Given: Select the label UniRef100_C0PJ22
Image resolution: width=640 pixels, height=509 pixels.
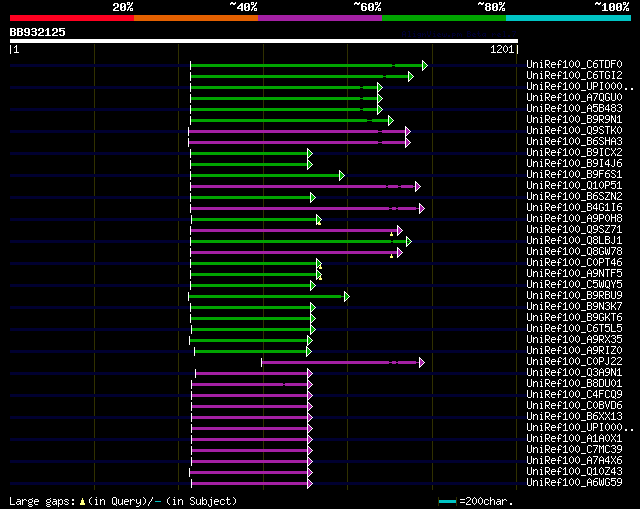Looking at the screenshot, I should 574,362.
